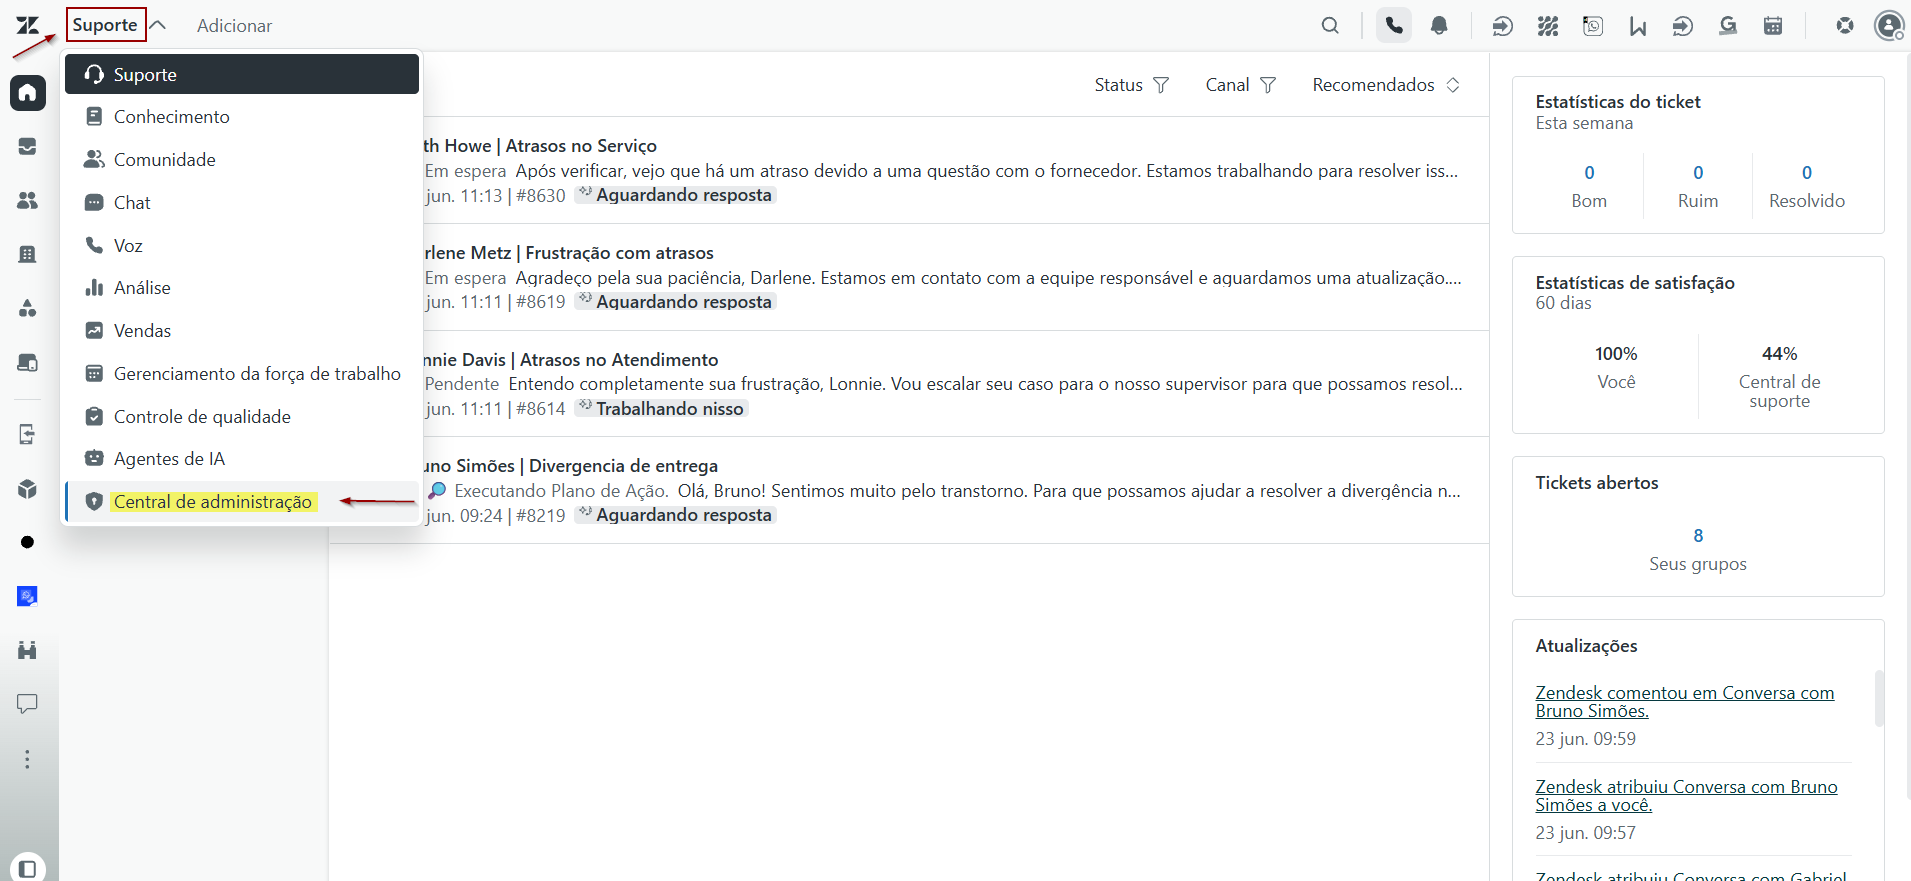
Task: Open Organizations building icon in sidebar
Action: 28,254
